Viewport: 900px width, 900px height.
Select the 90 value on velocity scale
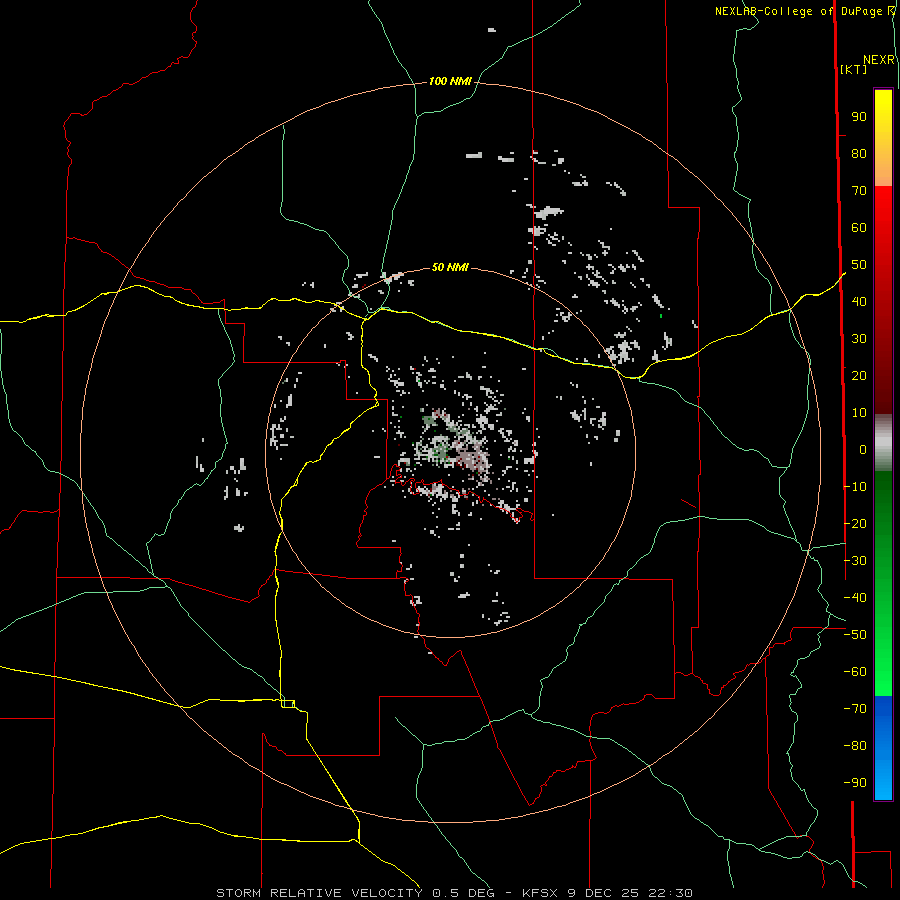point(859,117)
